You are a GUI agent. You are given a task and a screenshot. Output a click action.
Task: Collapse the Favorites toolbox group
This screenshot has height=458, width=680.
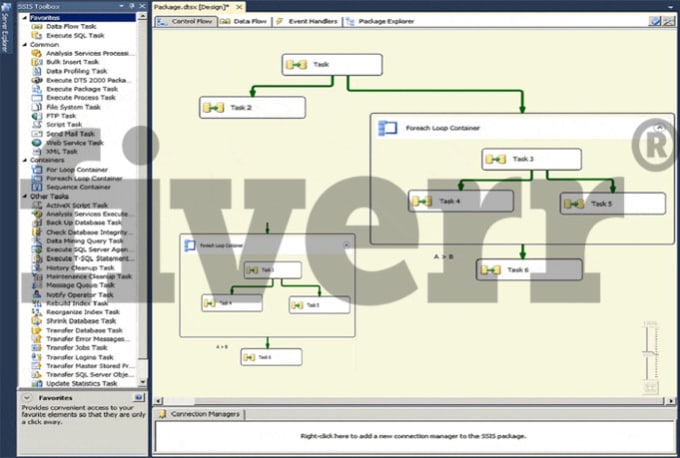[25, 18]
